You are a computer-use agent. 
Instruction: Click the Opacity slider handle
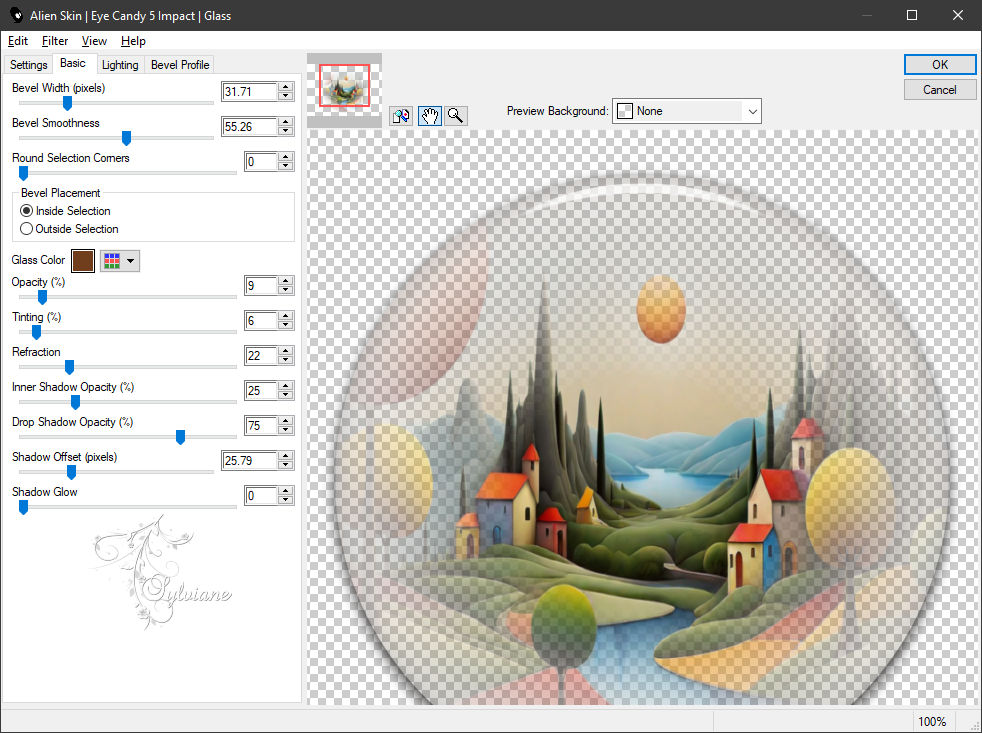click(42, 297)
